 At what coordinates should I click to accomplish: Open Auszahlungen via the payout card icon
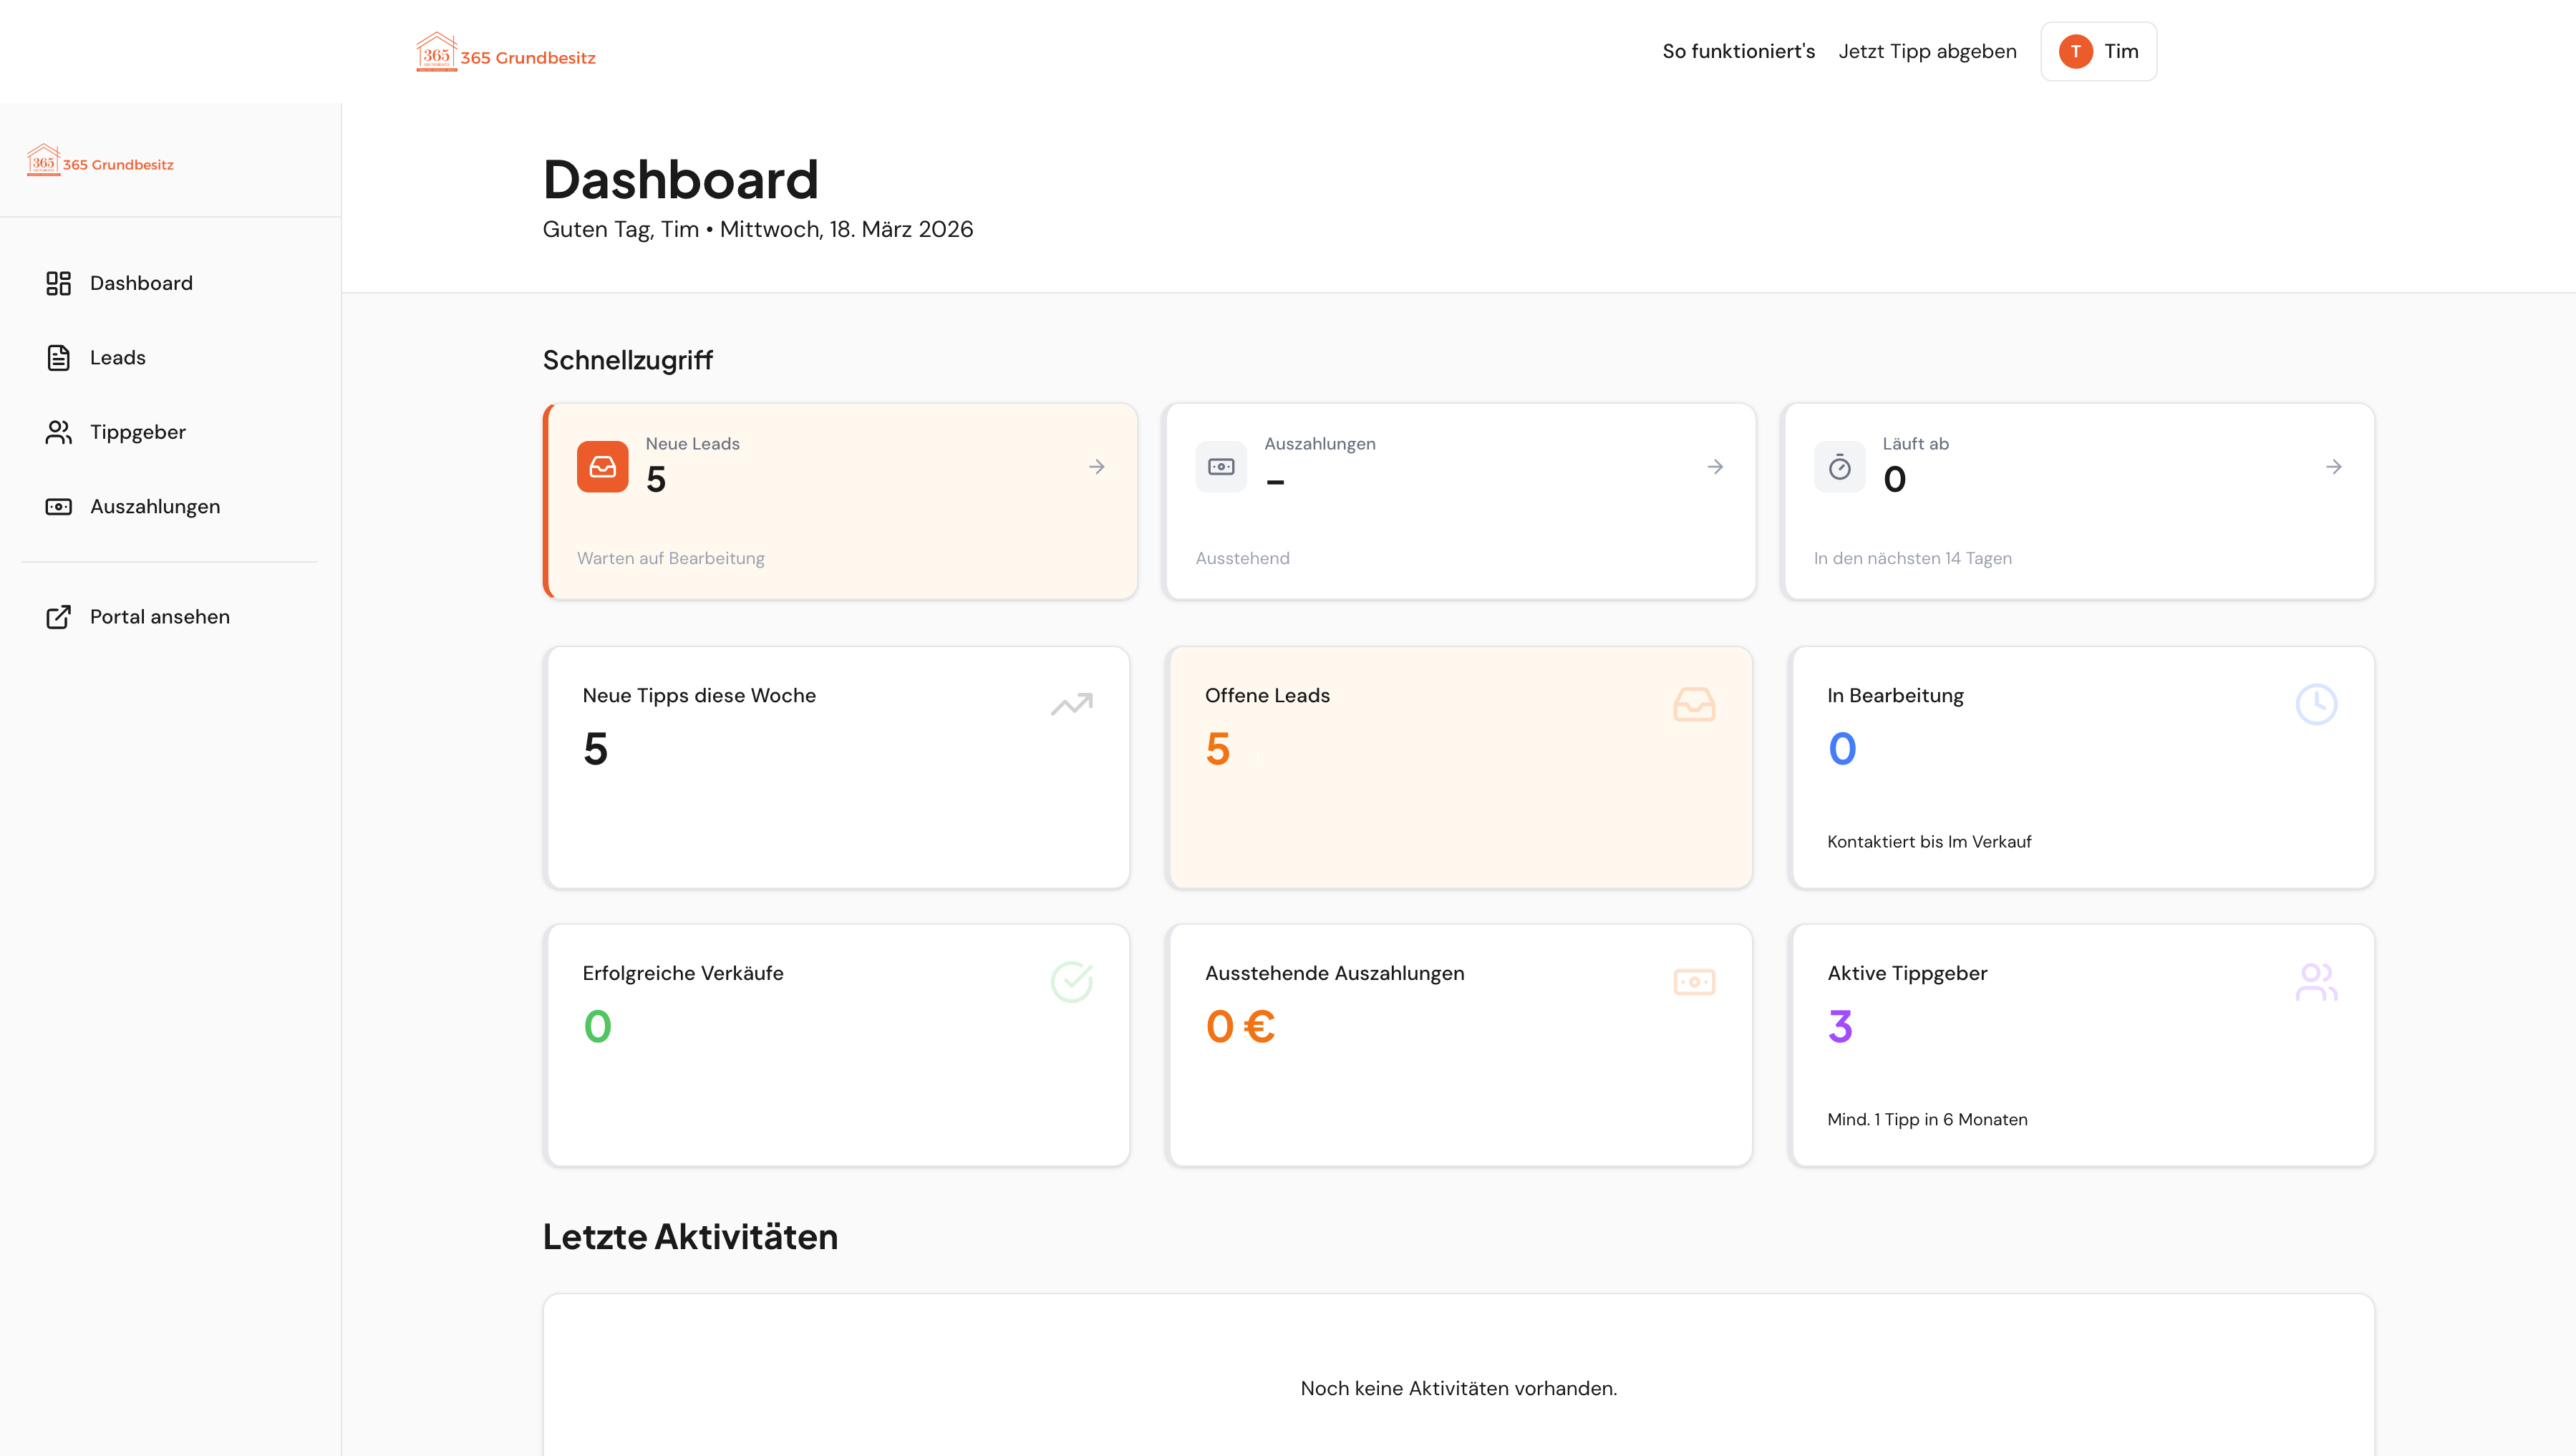pos(58,506)
